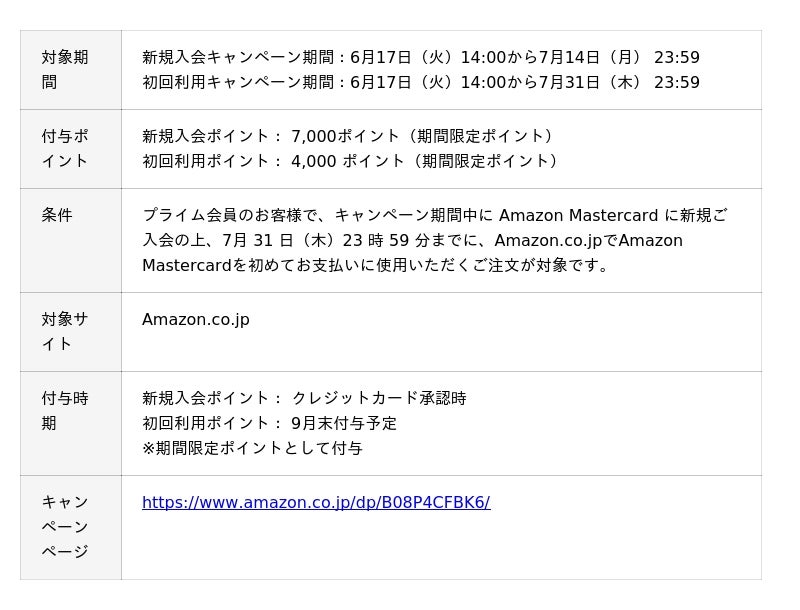This screenshot has width=800, height=610.
Task: Click Amazon.co.jp in the 対象サイト row
Action: pos(196,320)
